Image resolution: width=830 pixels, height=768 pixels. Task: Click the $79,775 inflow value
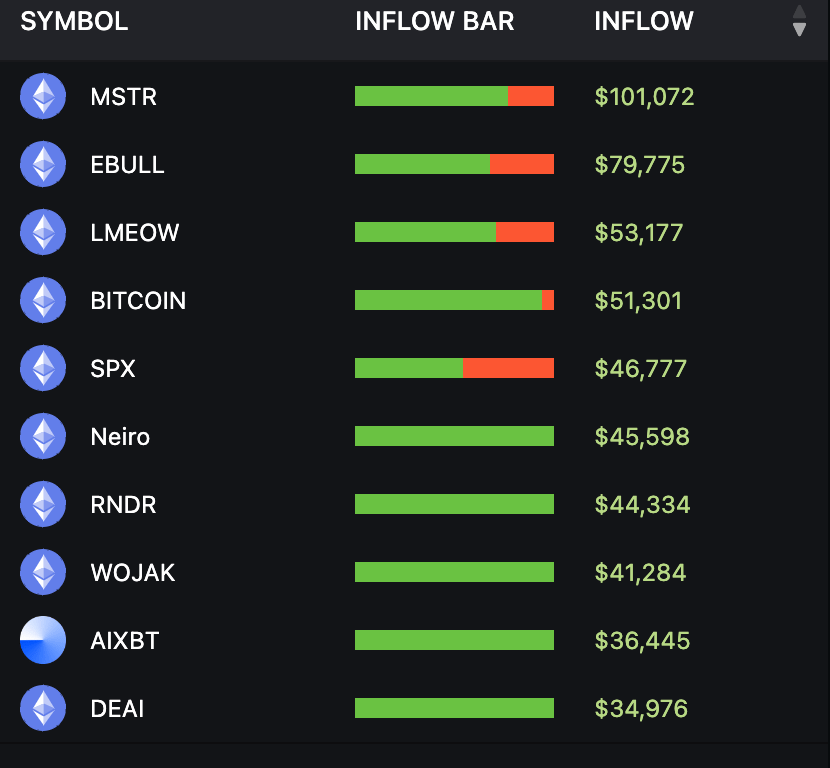point(639,165)
